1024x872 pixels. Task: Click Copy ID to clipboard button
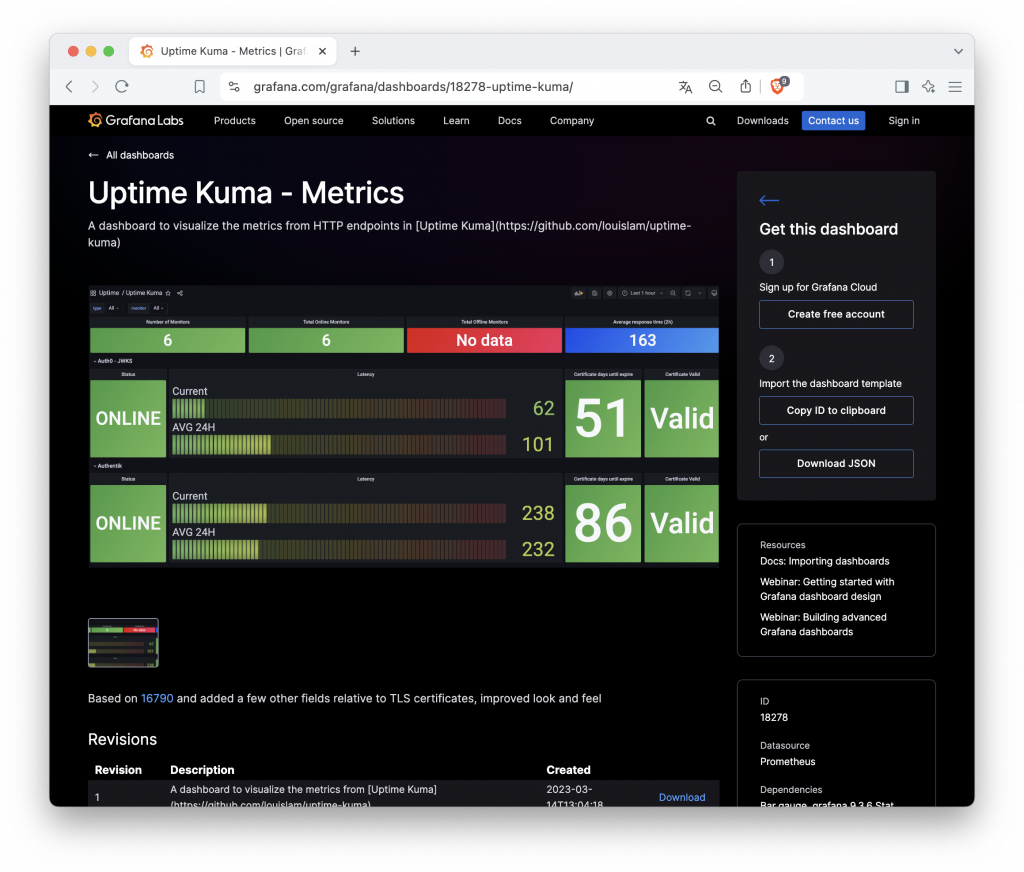pos(836,410)
